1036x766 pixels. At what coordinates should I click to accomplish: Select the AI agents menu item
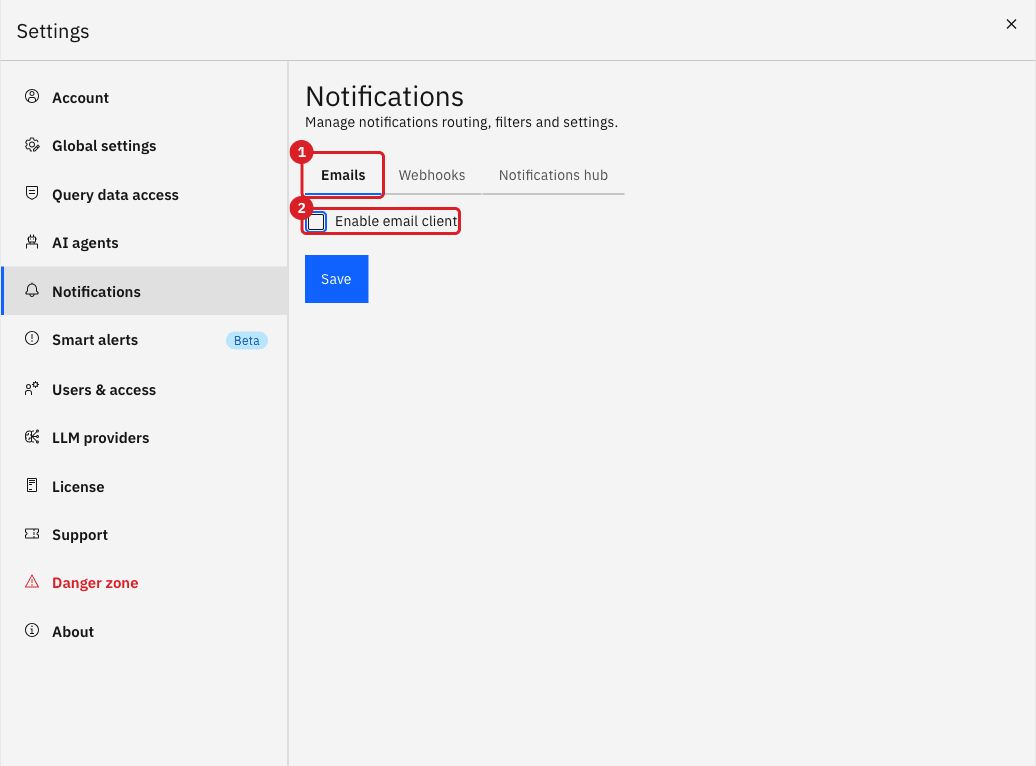pyautogui.click(x=145, y=243)
